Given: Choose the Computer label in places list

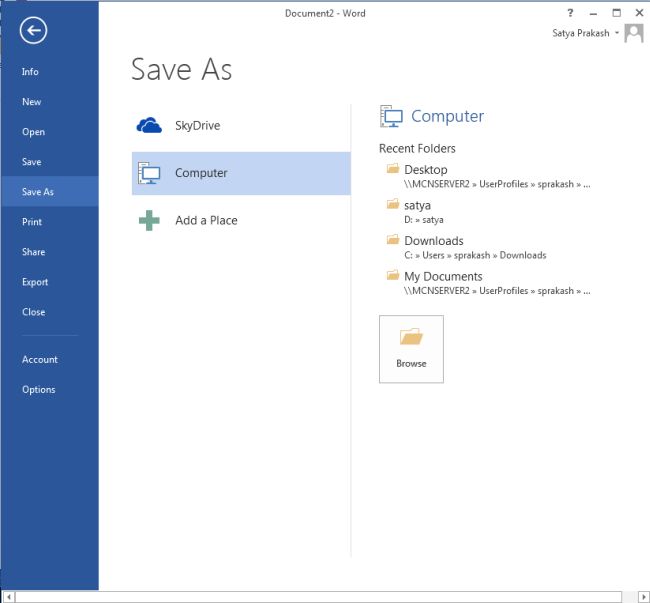Looking at the screenshot, I should pos(201,173).
